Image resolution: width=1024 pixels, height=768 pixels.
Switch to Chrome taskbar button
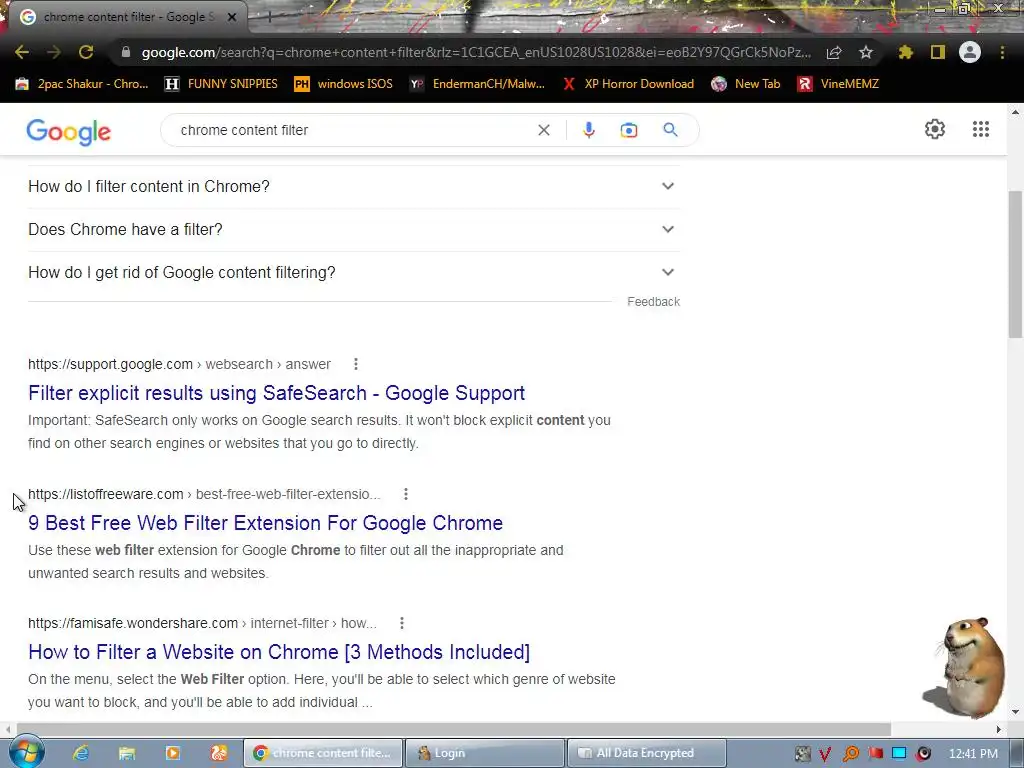coord(323,753)
